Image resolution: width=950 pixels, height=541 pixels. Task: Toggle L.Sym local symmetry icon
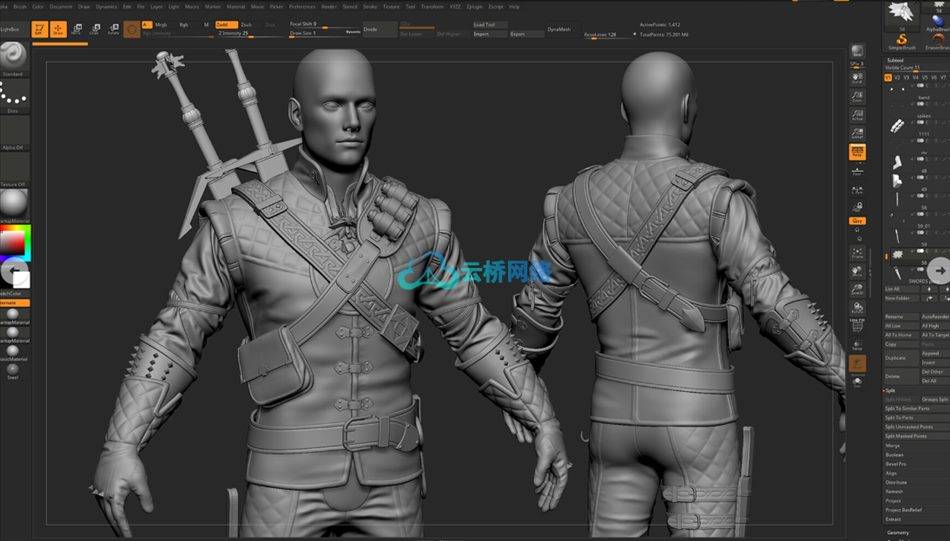tap(857, 190)
